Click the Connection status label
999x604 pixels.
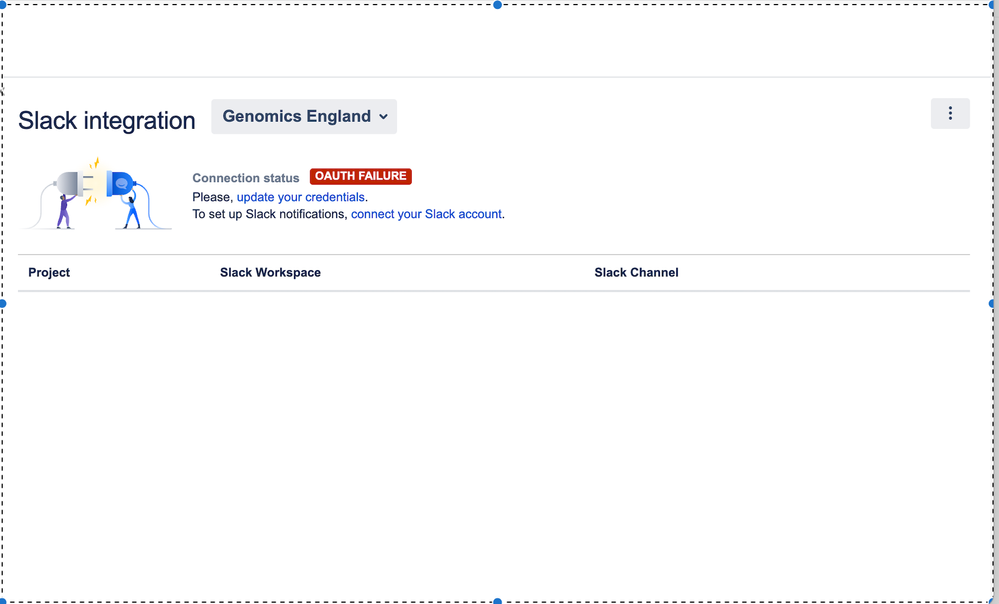coord(245,178)
